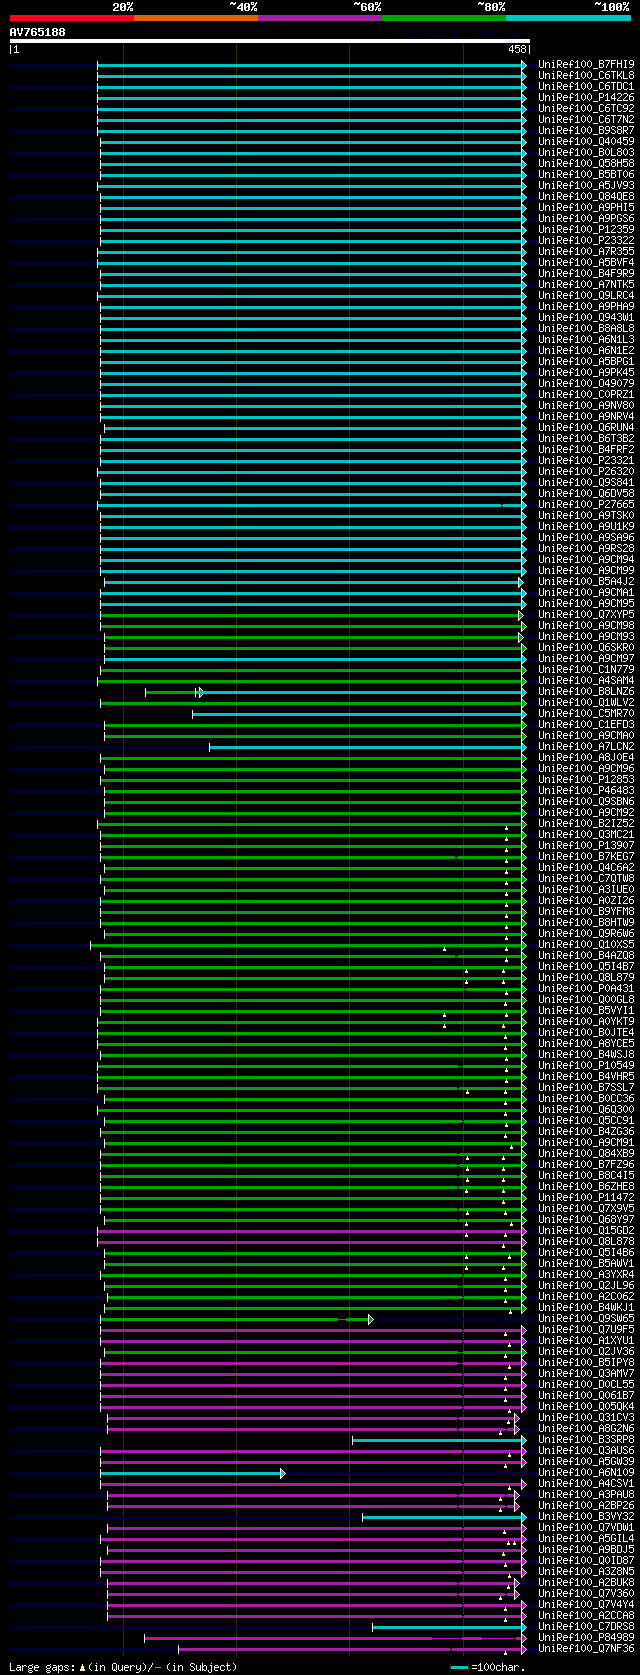Click the short green alignment segment of B8LNZ6
The image size is (640, 1675).
pyautogui.click(x=172, y=692)
